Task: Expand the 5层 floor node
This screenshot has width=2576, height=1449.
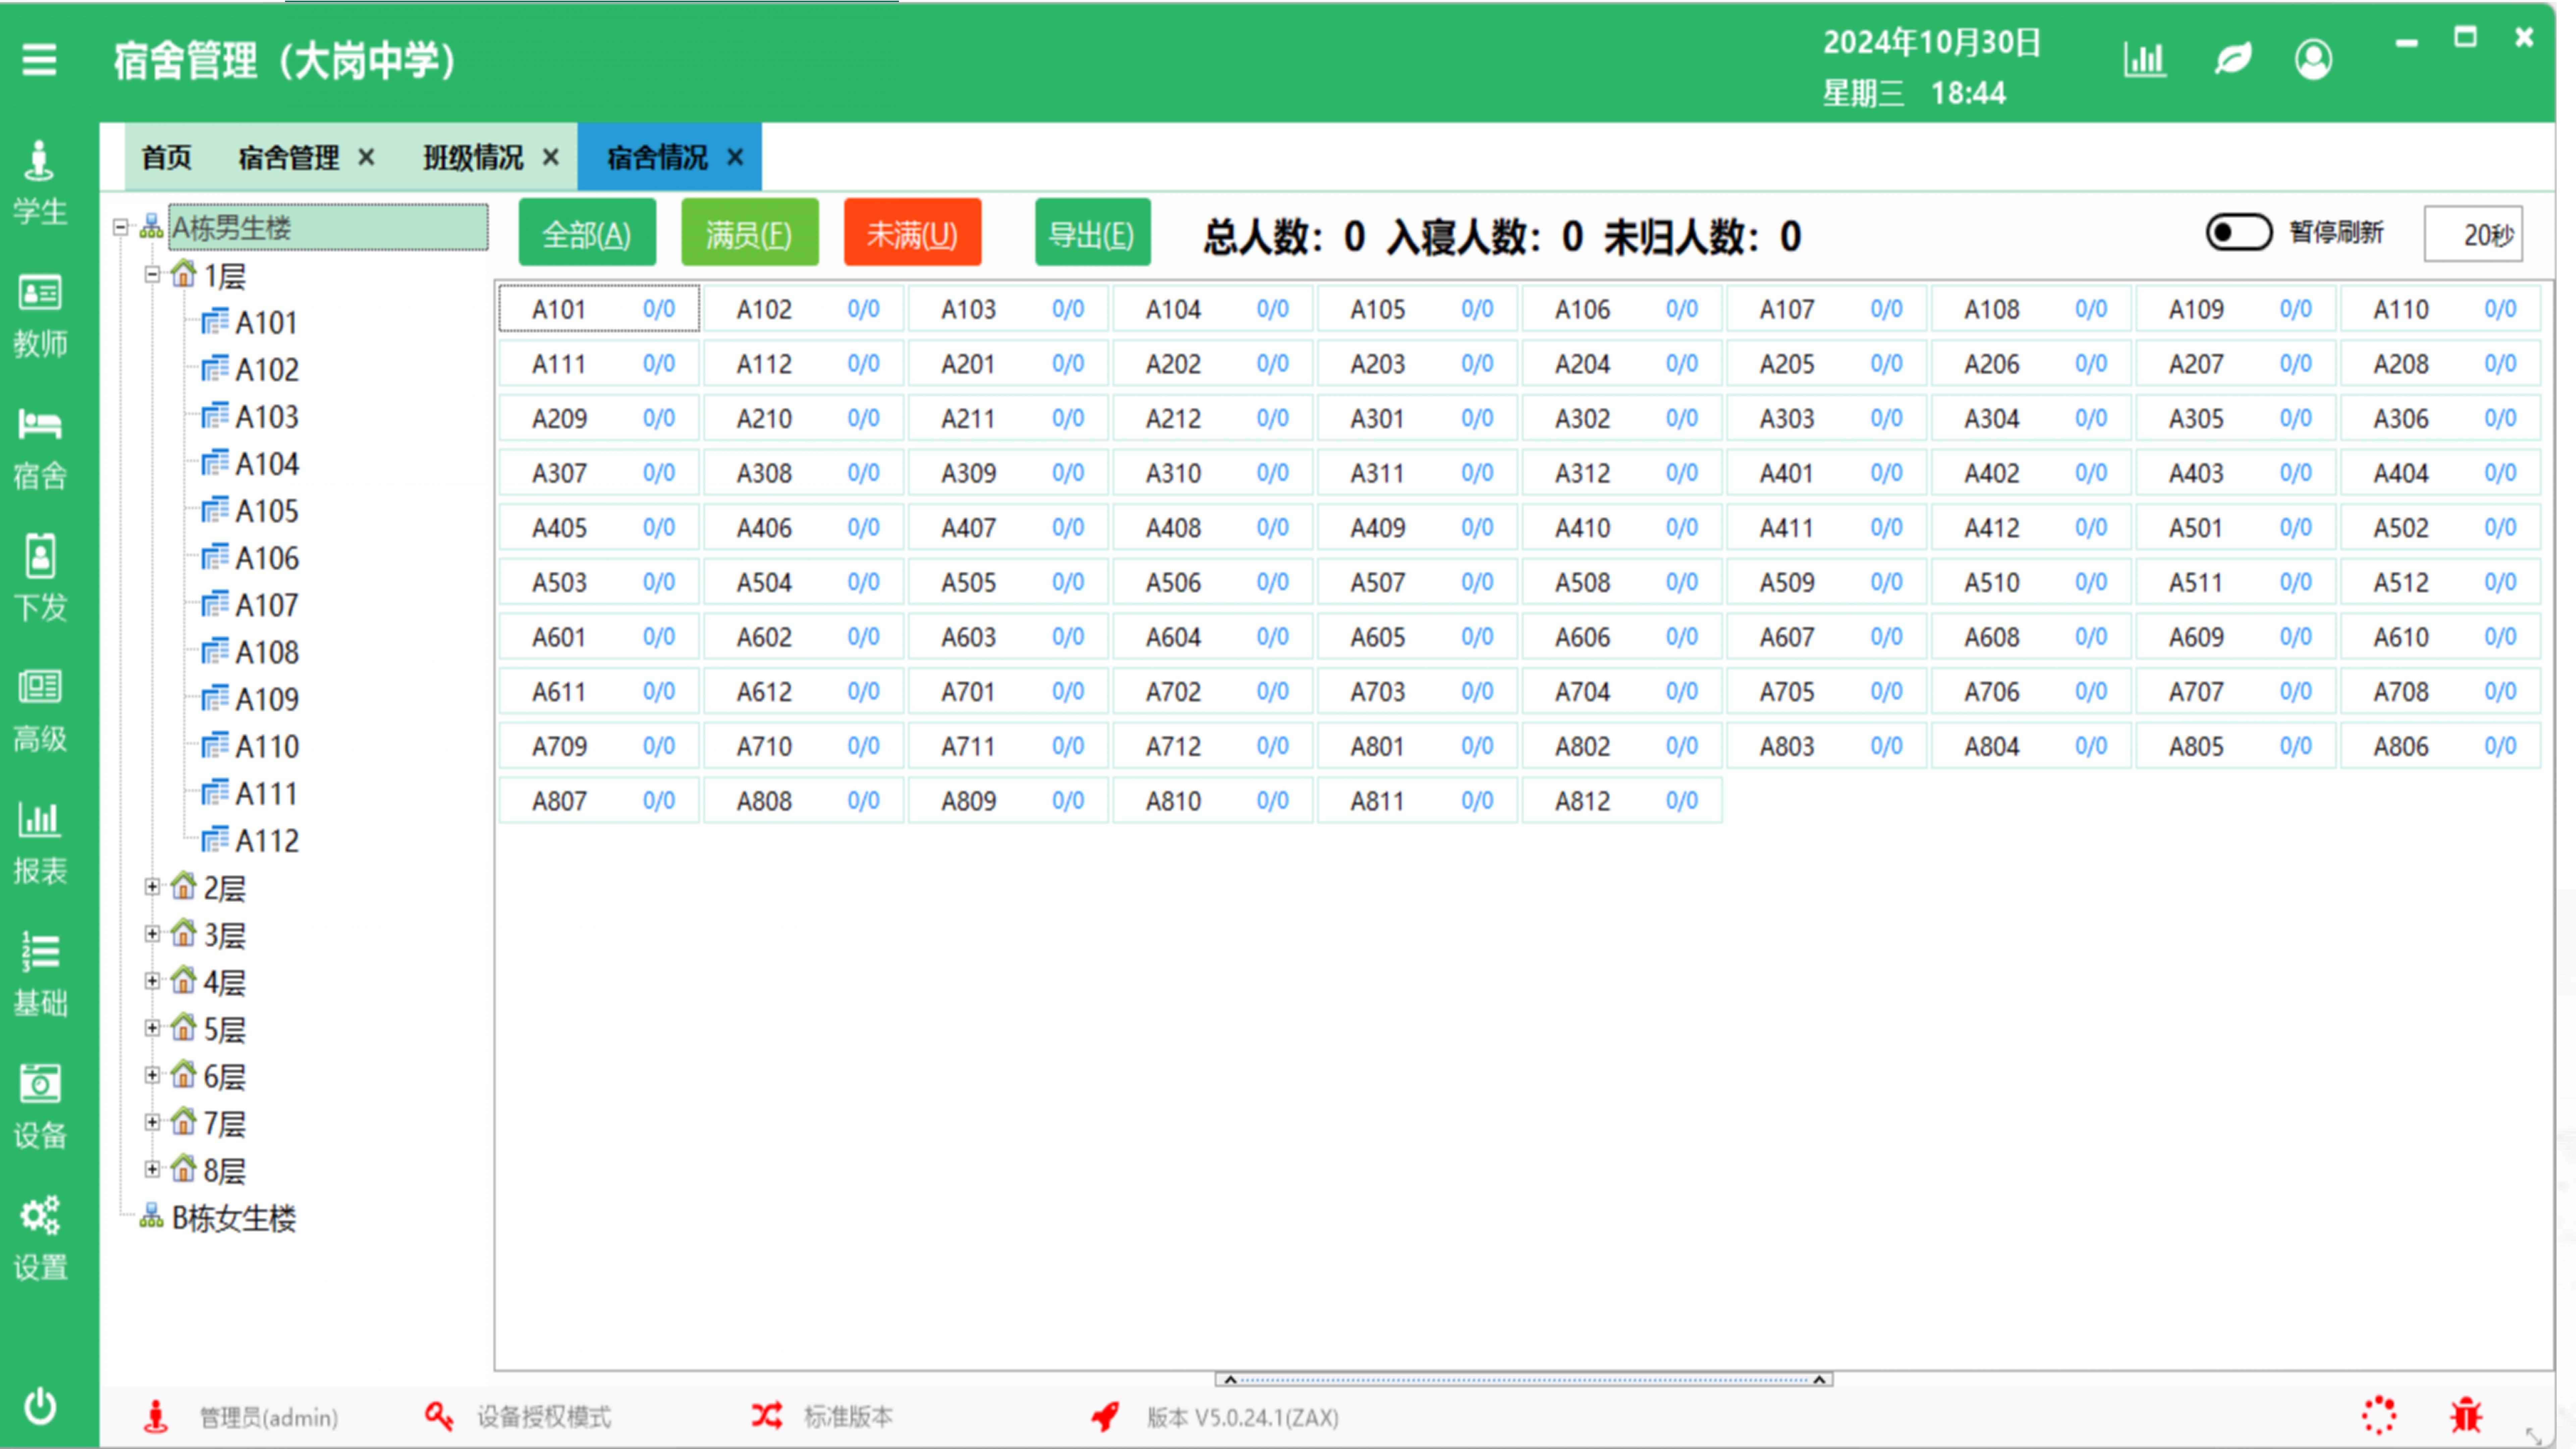Action: (x=152, y=1028)
